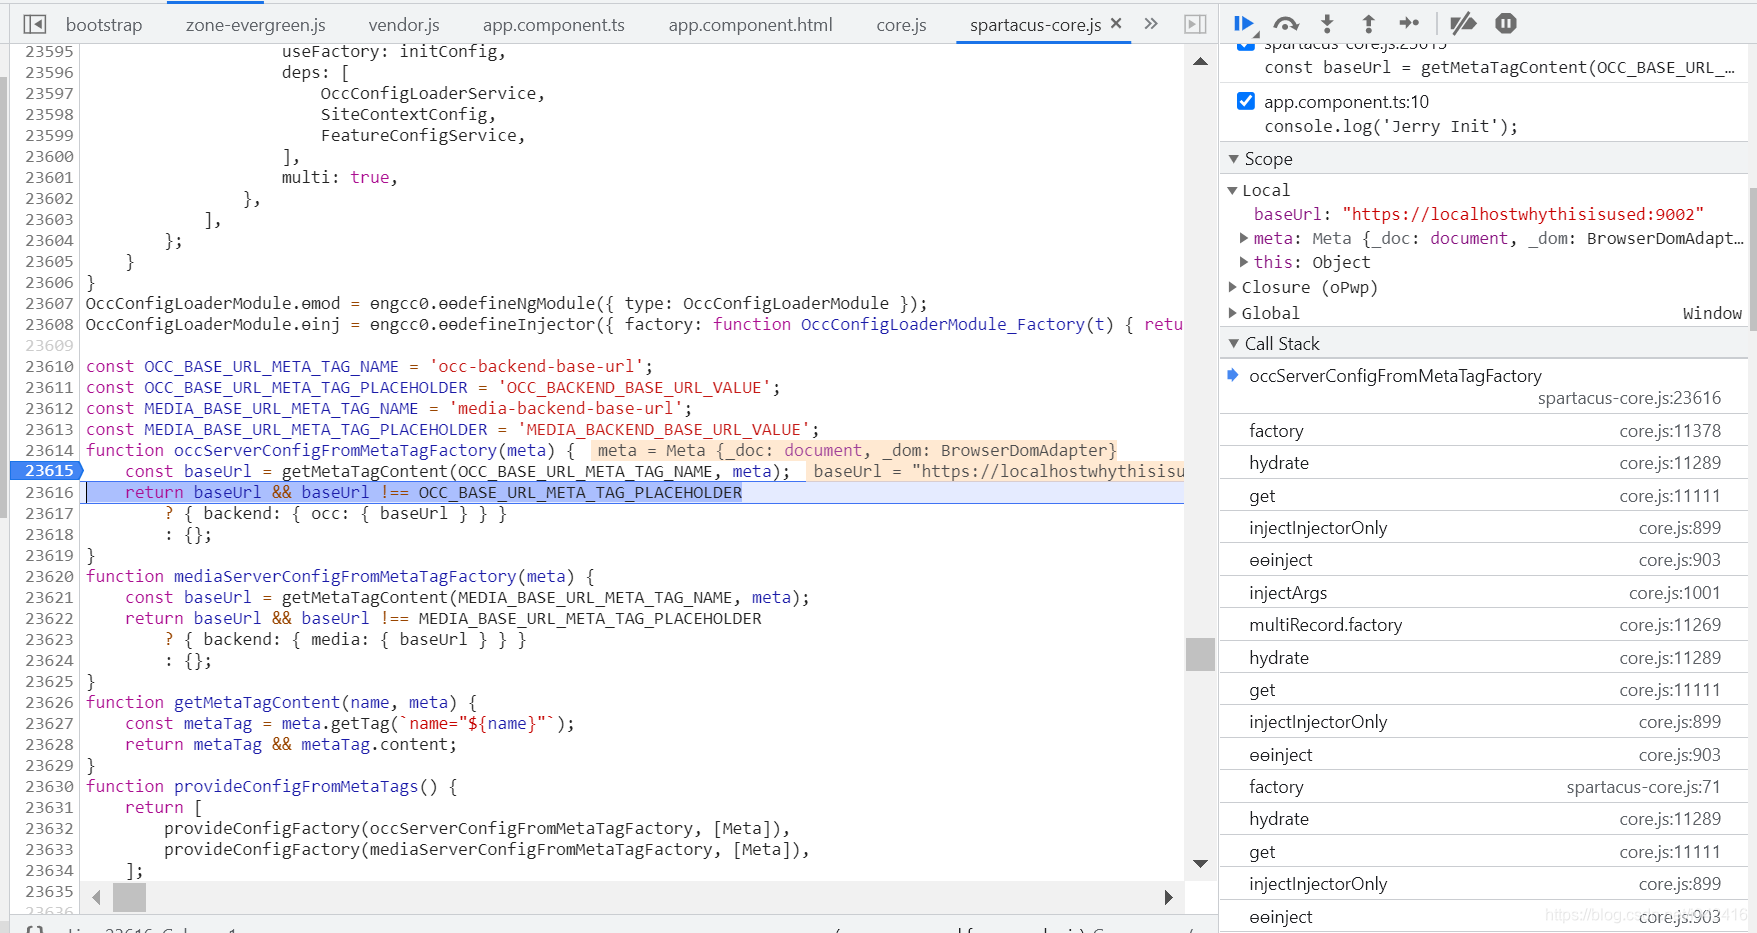Image resolution: width=1757 pixels, height=933 pixels.
Task: Click the Window value of Global scope
Action: pyautogui.click(x=1712, y=313)
